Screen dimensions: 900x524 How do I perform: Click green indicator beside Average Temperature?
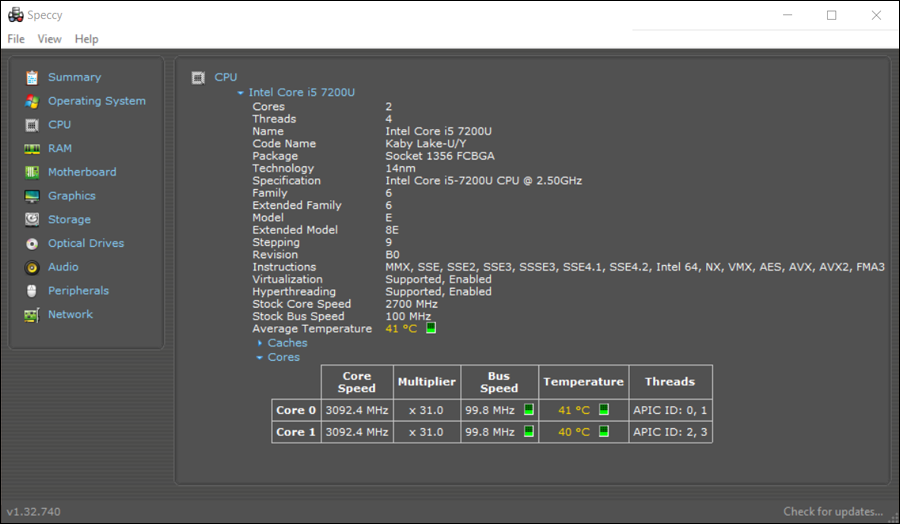(x=431, y=328)
